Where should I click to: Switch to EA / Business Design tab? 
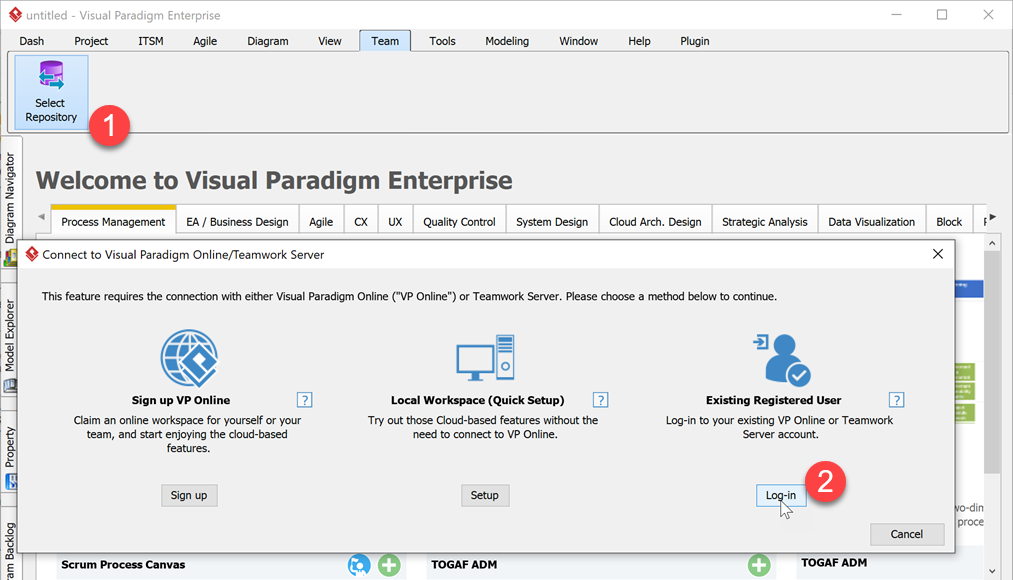pos(237,222)
